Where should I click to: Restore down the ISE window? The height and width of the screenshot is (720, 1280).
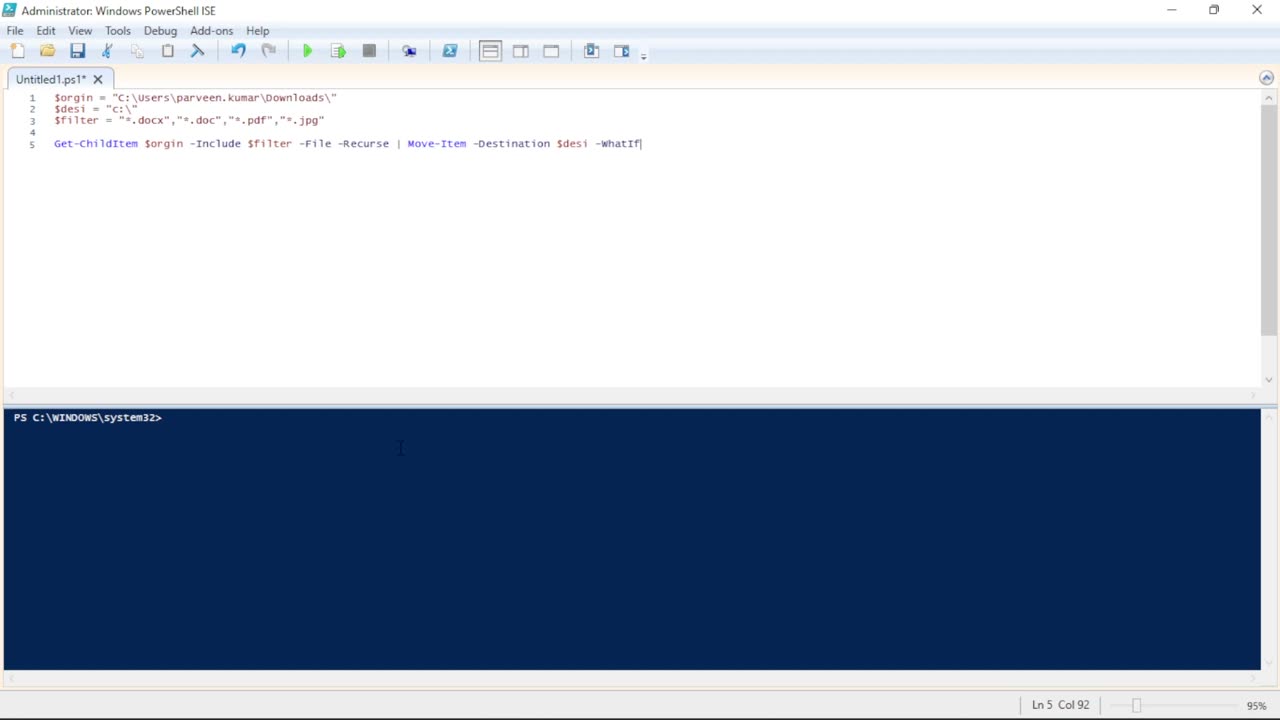pyautogui.click(x=1214, y=10)
